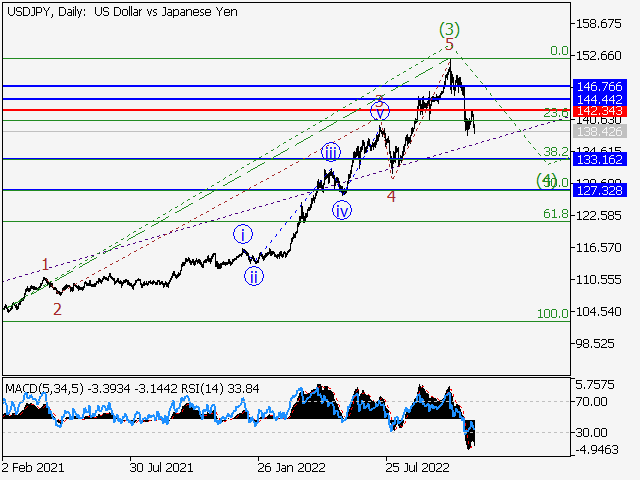
Task: Click the gray current price label 138.426
Action: click(x=600, y=131)
